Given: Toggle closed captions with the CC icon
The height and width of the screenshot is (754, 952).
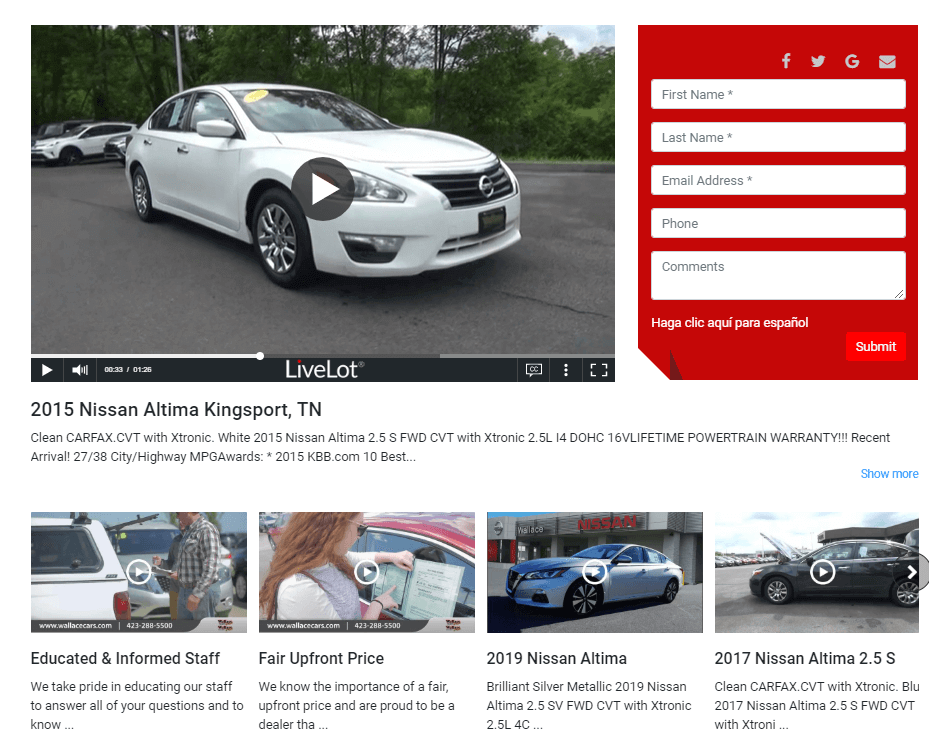Looking at the screenshot, I should click(x=534, y=370).
